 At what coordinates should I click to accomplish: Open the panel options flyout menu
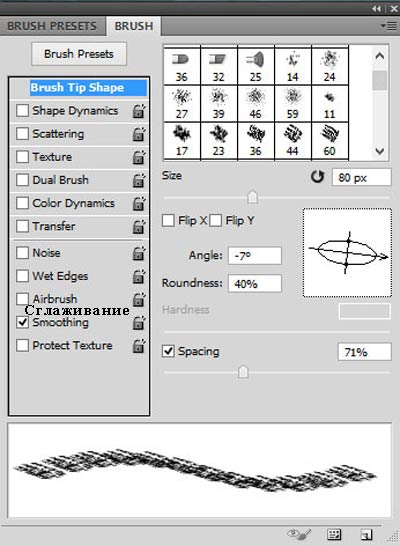pos(389,26)
